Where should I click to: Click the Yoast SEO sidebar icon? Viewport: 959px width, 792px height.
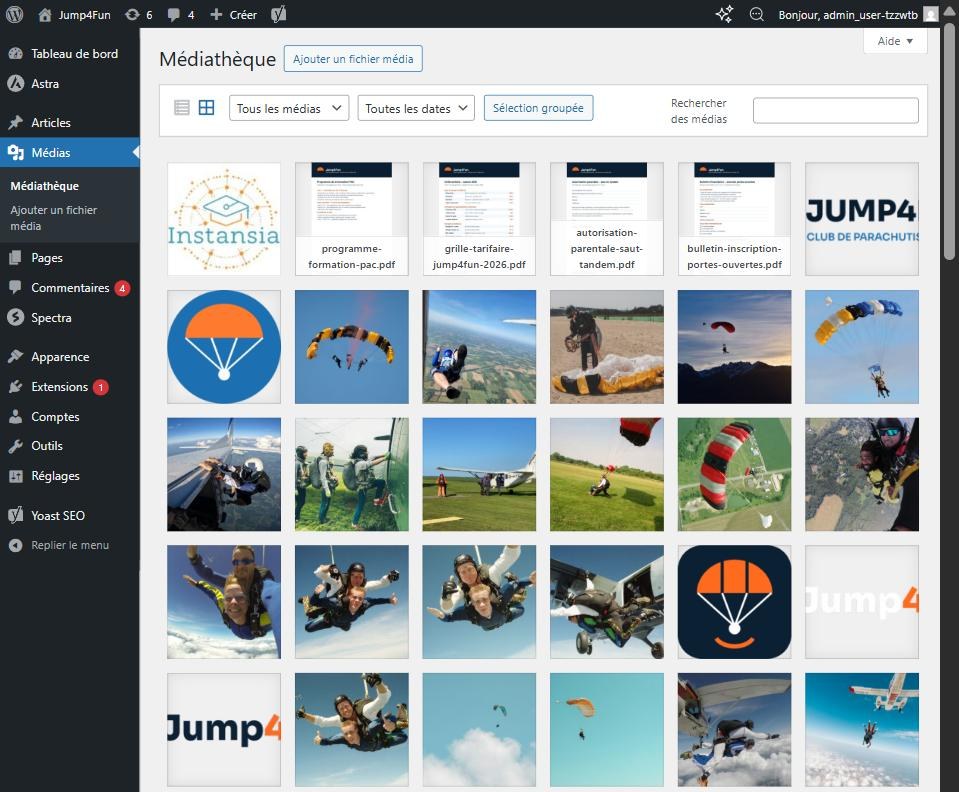(16, 515)
